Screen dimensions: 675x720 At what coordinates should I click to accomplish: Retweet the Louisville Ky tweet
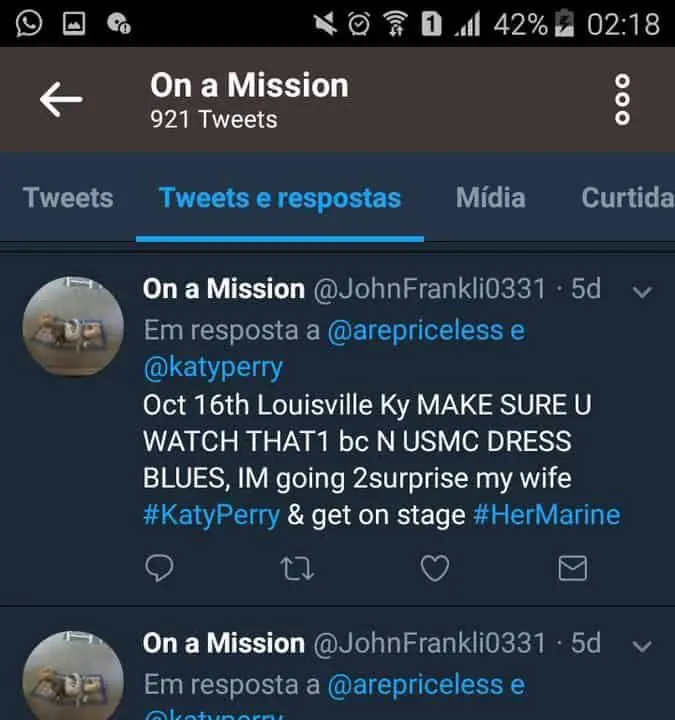coord(296,569)
